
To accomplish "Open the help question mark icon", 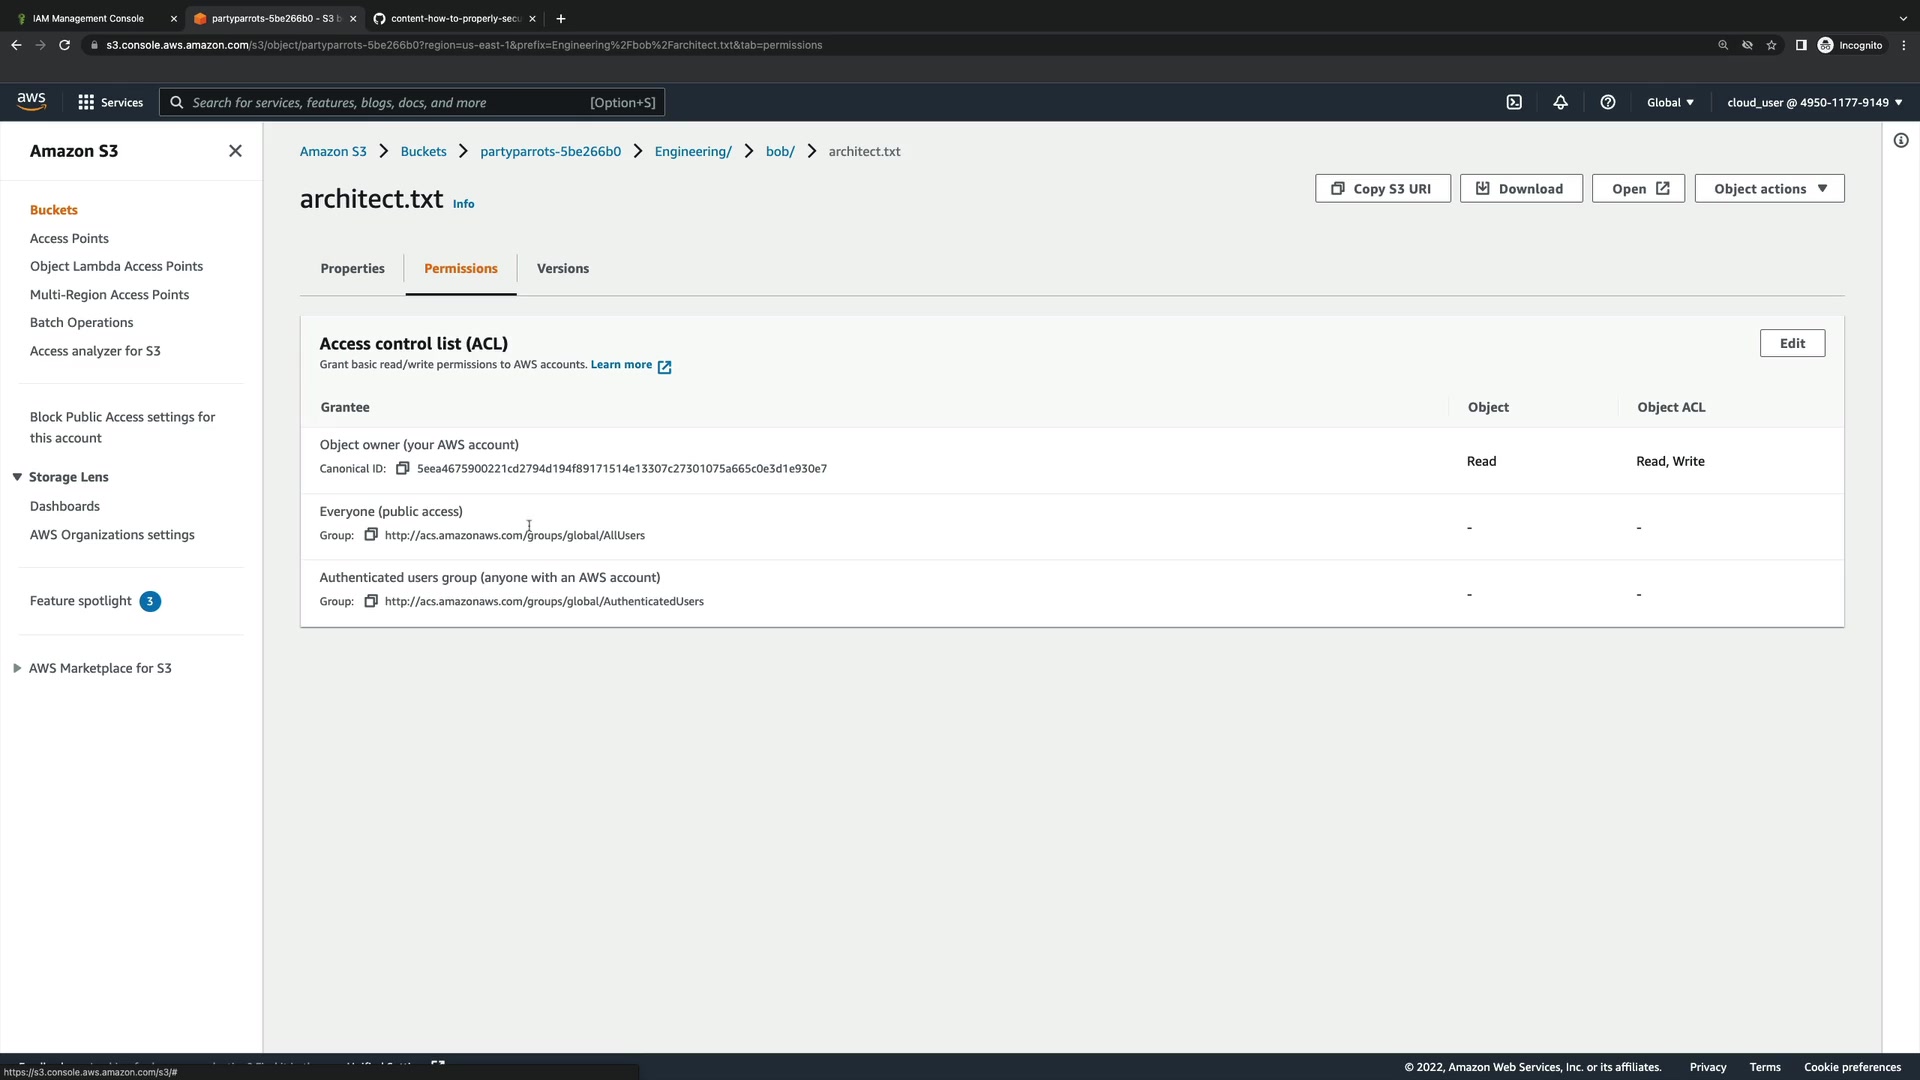I will [1607, 102].
